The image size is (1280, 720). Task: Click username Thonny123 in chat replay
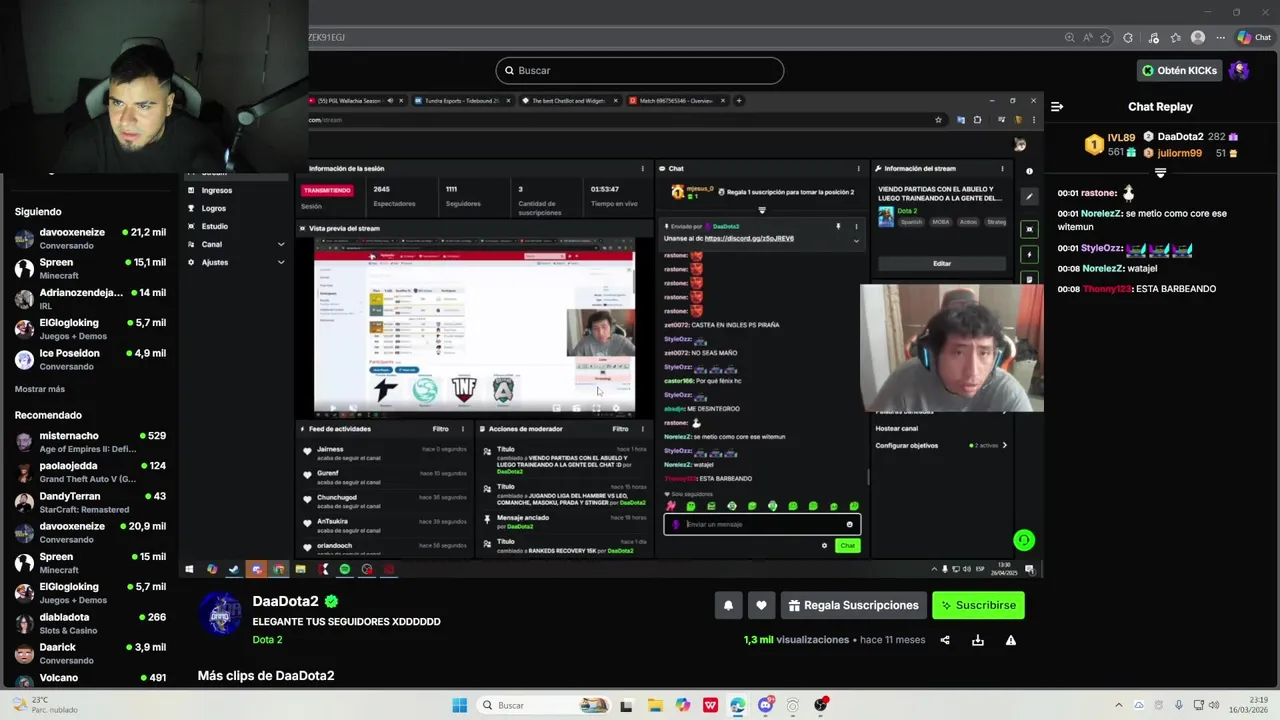(x=1108, y=289)
